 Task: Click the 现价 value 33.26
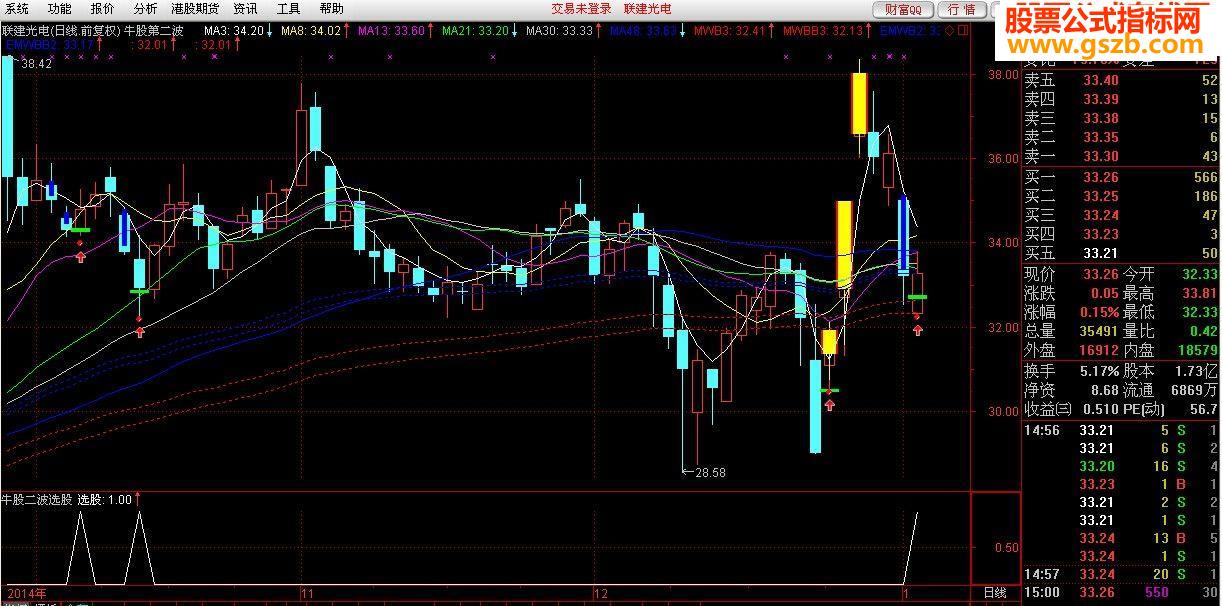(1100, 274)
